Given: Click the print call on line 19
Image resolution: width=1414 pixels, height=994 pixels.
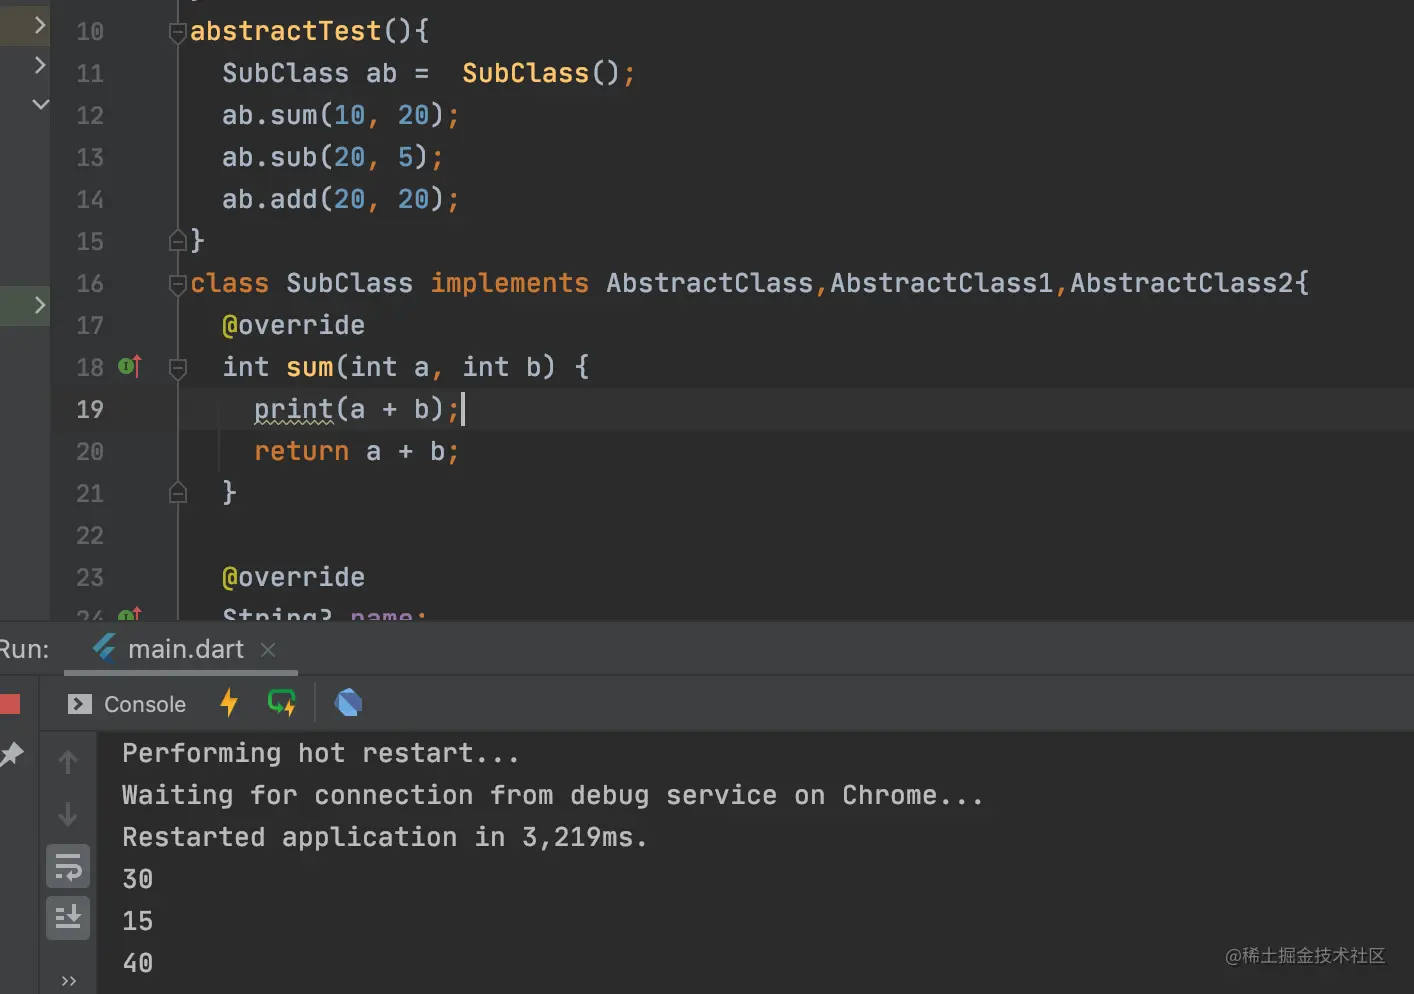Looking at the screenshot, I should pyautogui.click(x=294, y=409).
